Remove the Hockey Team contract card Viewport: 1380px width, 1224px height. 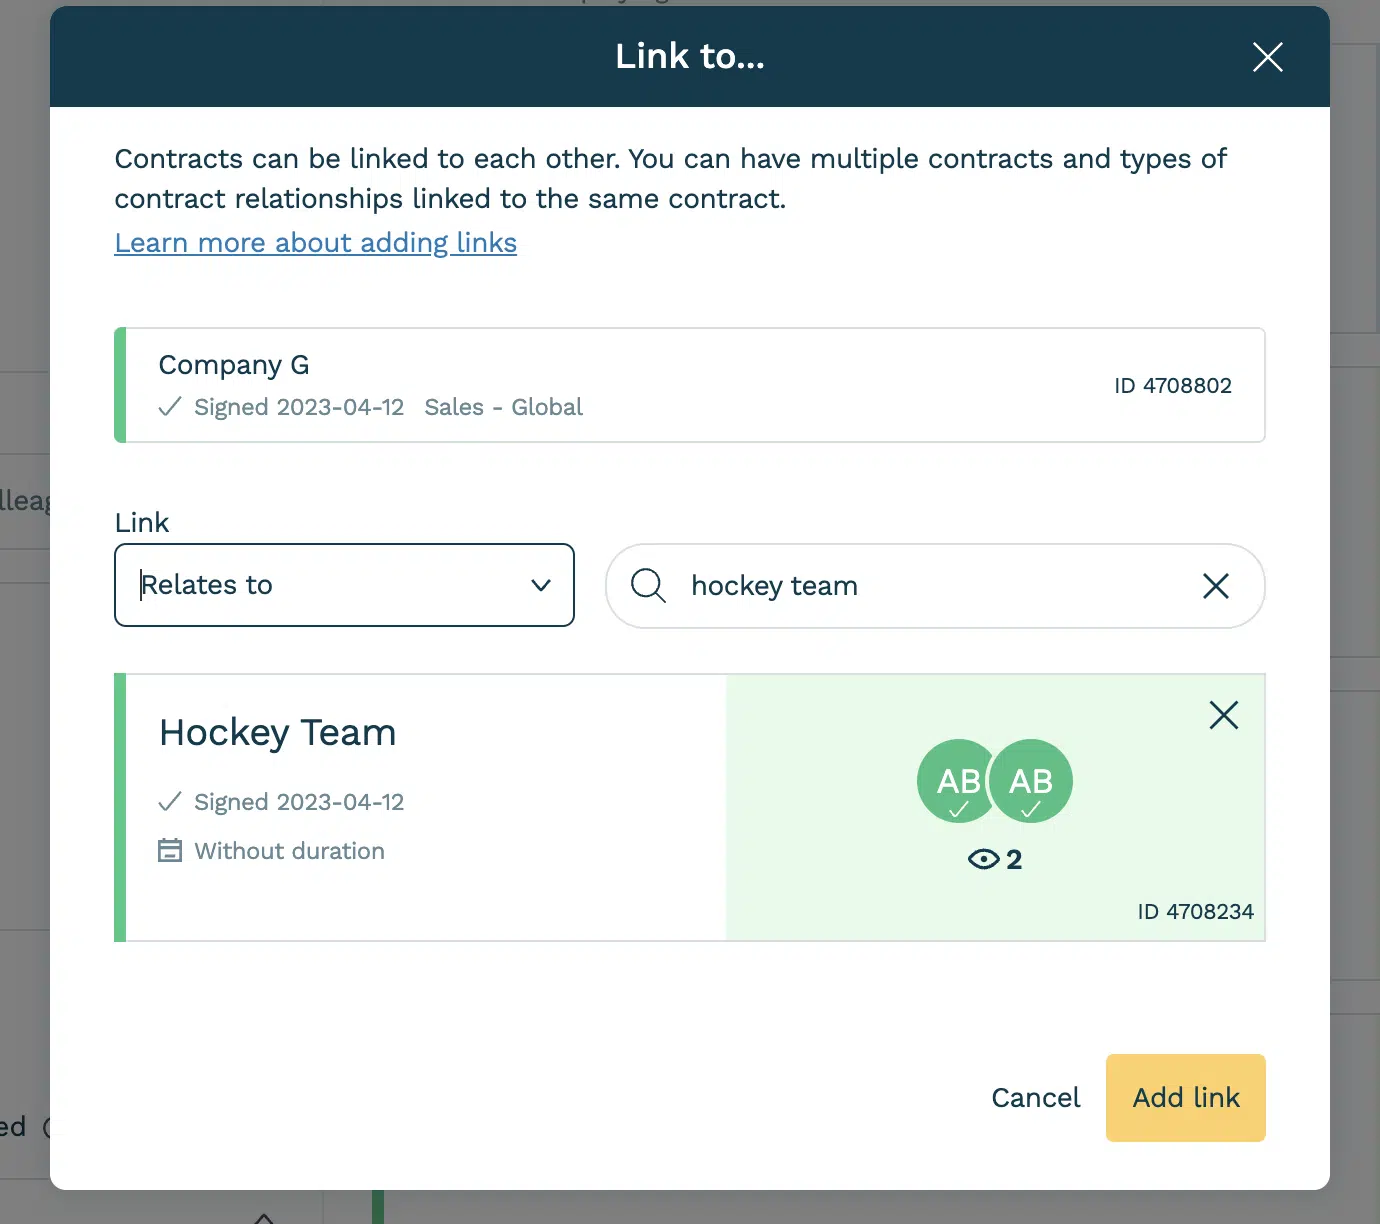pos(1223,715)
